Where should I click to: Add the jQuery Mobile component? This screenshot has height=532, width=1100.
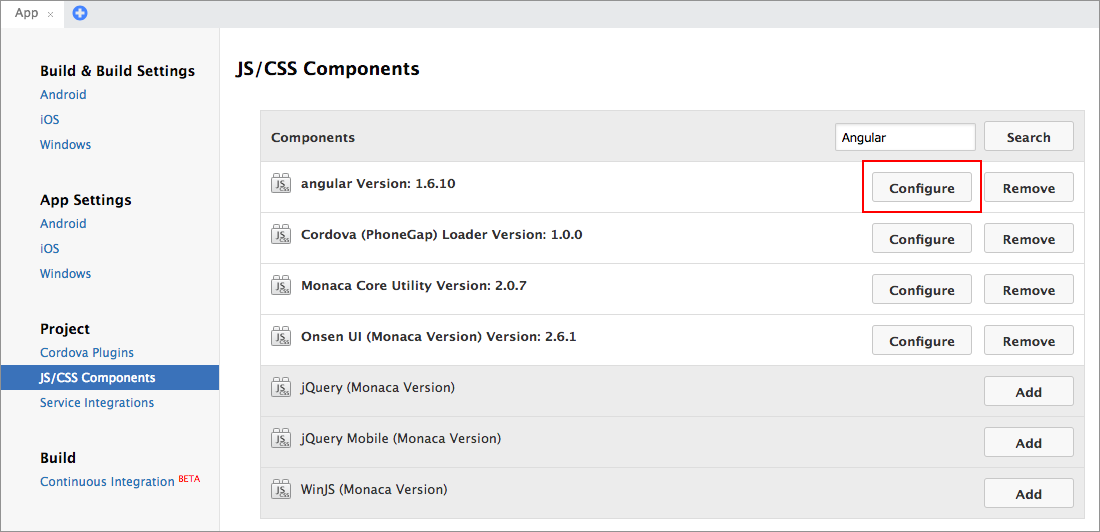coord(1028,443)
